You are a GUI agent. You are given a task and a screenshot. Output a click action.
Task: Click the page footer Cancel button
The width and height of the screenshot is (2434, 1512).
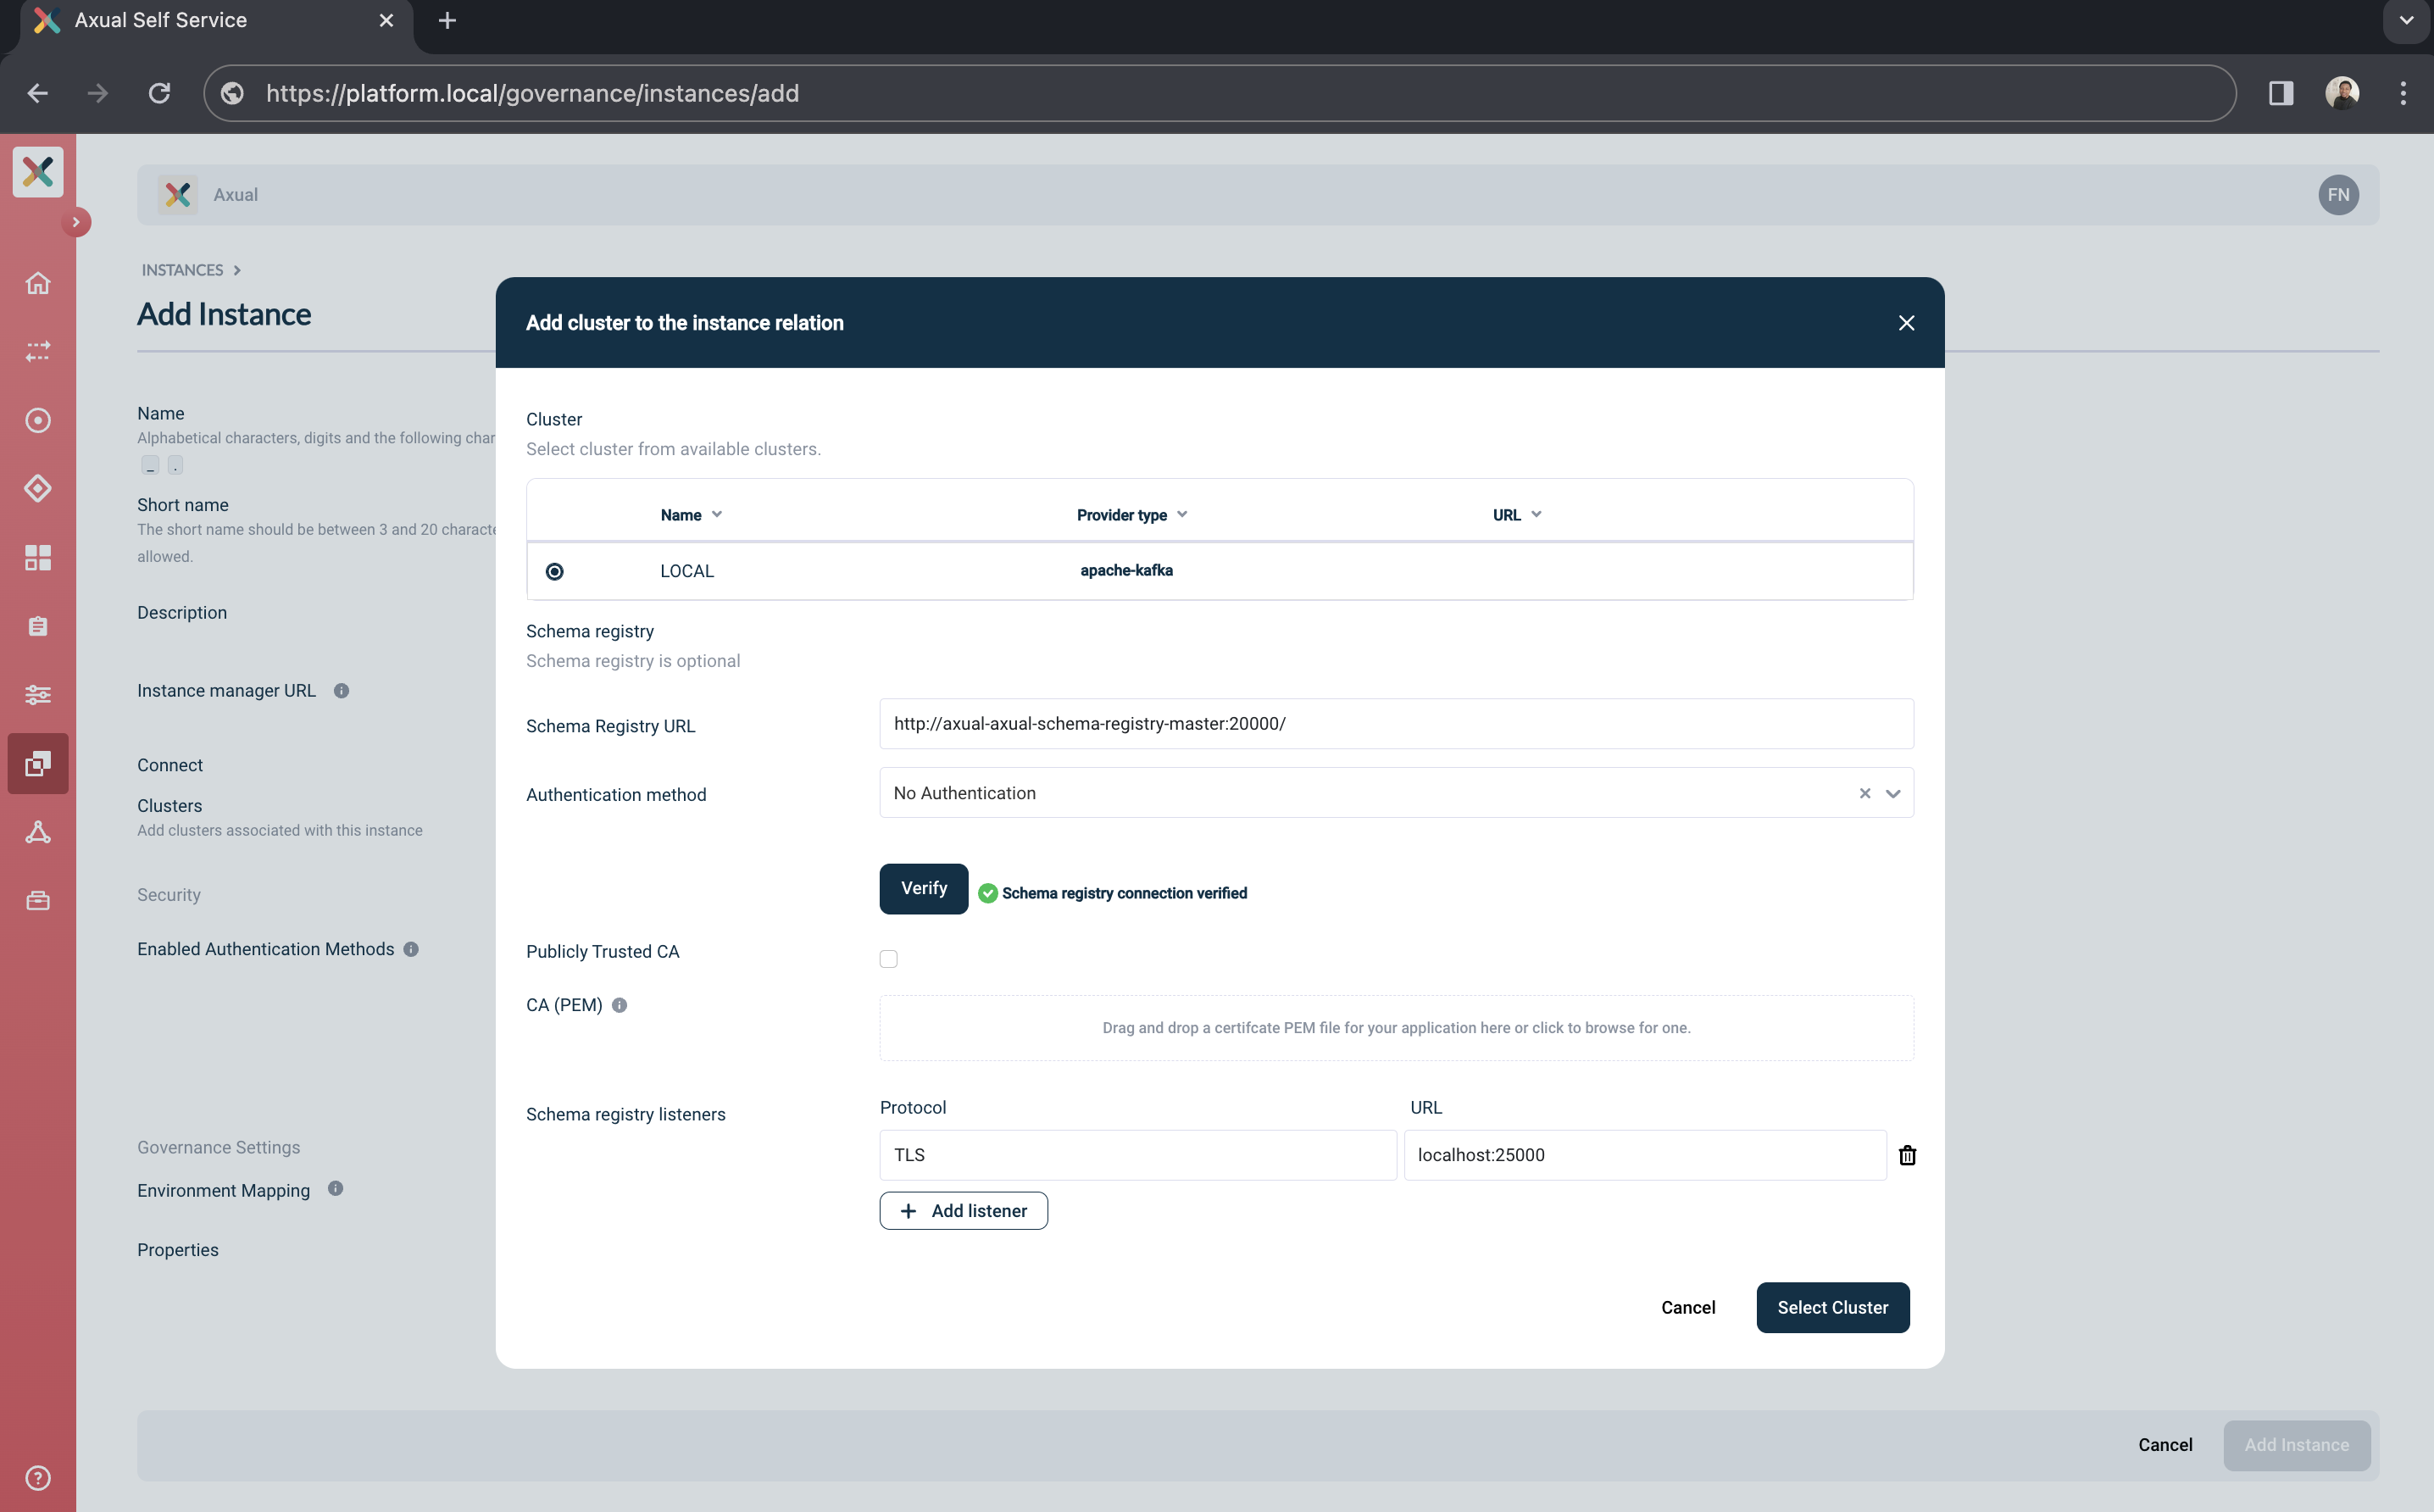tap(2164, 1444)
